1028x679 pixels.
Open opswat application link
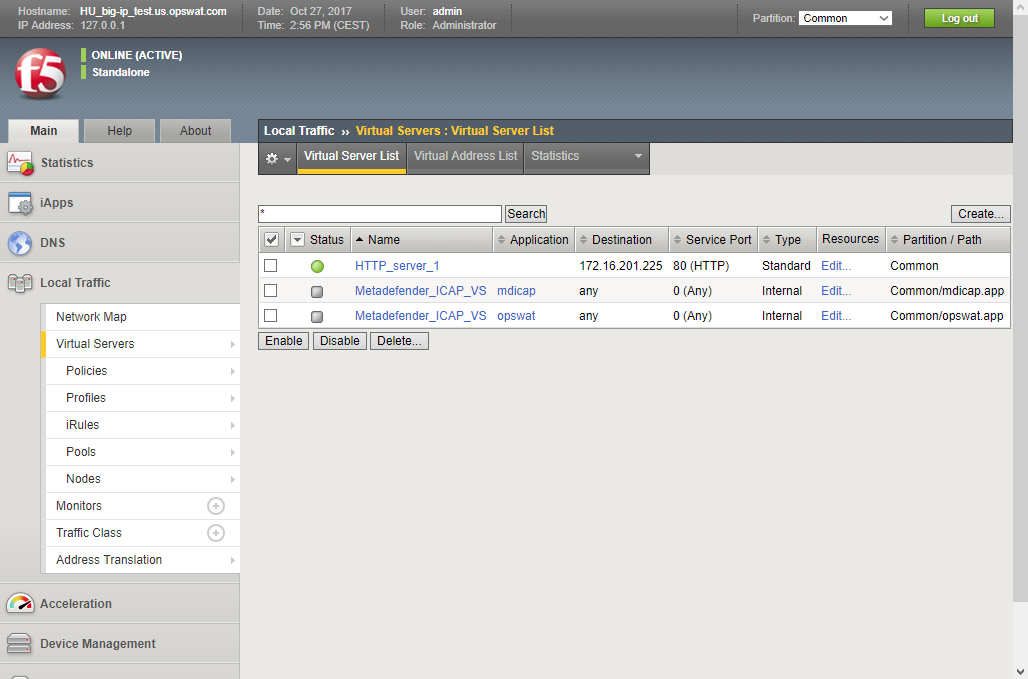tap(516, 316)
